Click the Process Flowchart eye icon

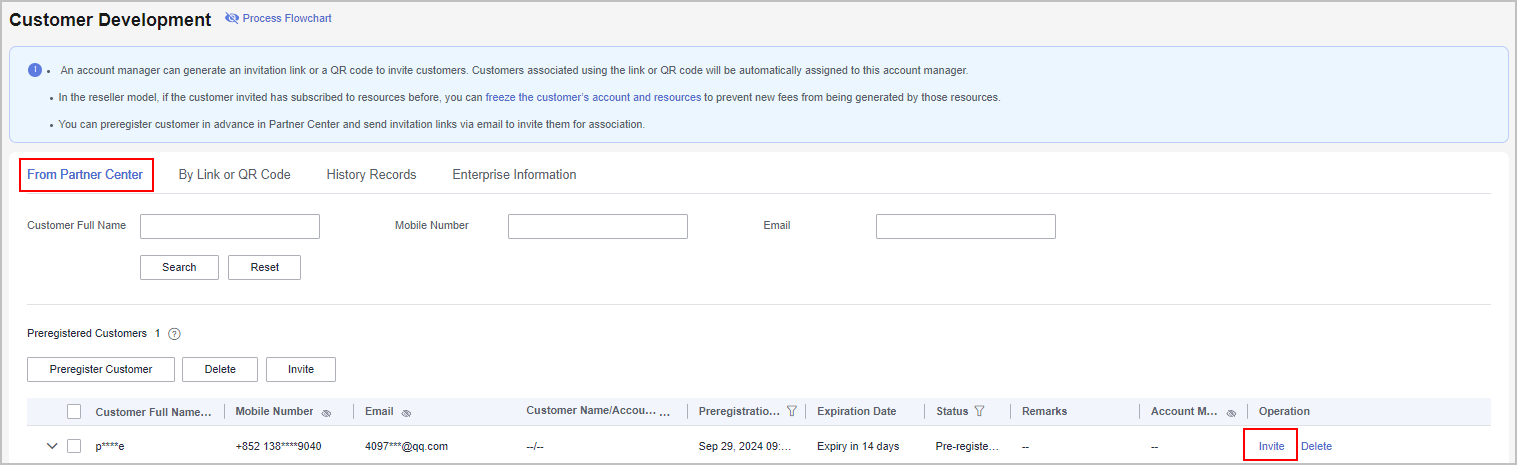pos(232,19)
